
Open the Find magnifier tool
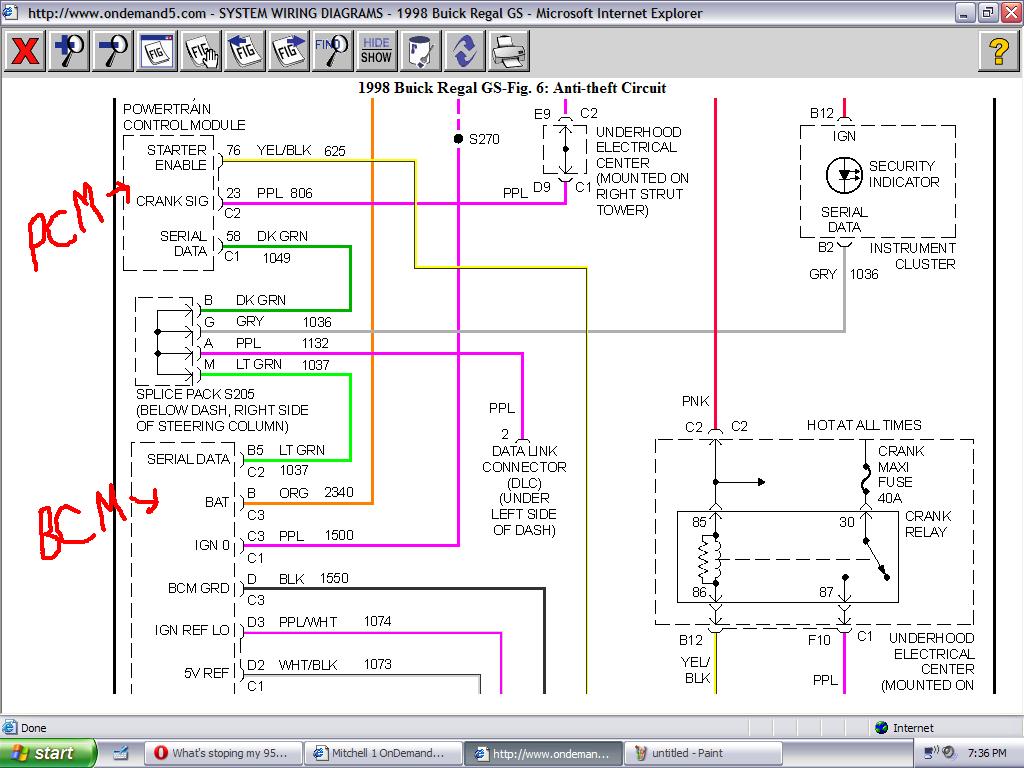pos(332,50)
